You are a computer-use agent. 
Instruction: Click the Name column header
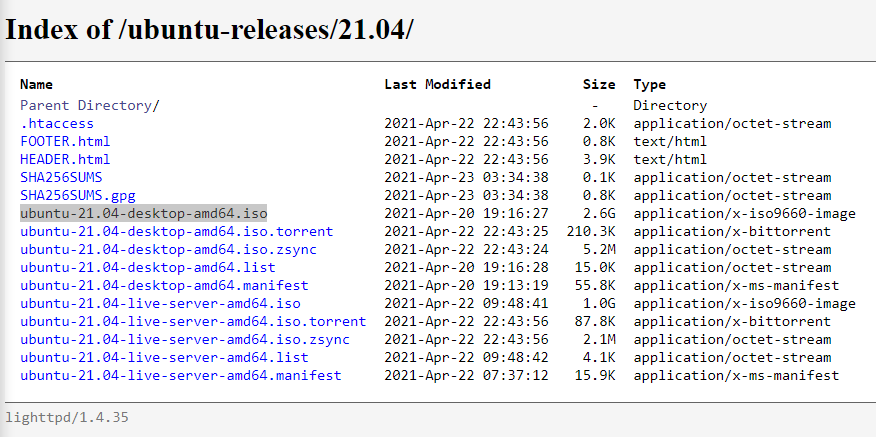(x=36, y=84)
